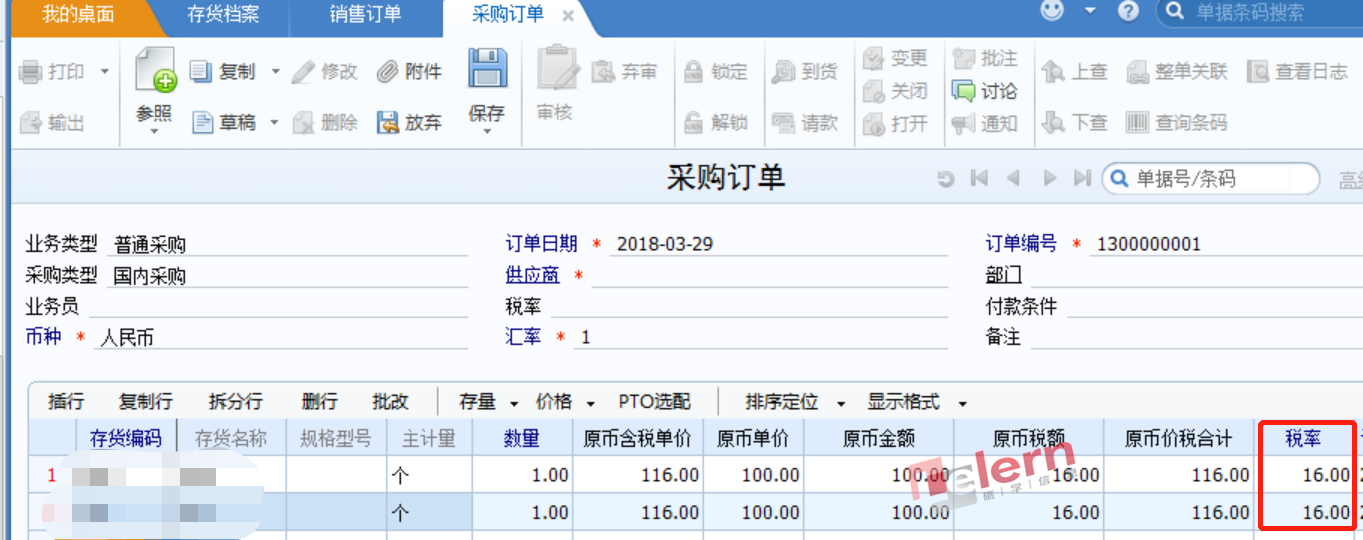The image size is (1363, 540).
Task: Click the 通知 notify megaphone button
Action: pyautogui.click(x=985, y=124)
